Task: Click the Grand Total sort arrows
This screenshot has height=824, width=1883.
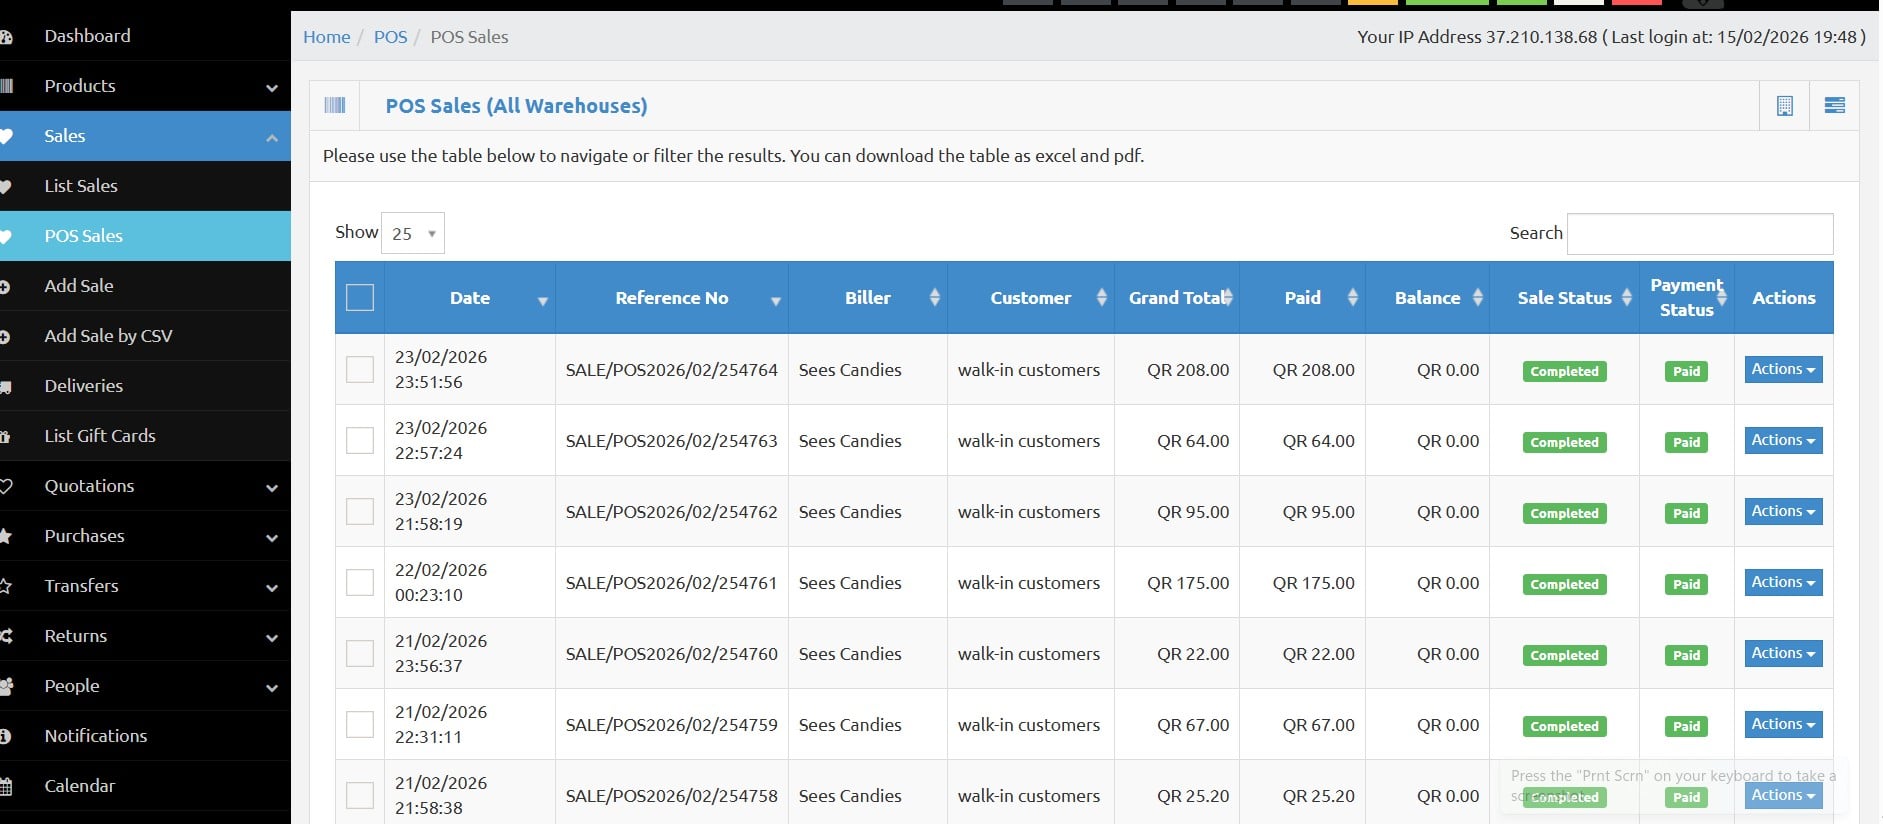Action: (1227, 297)
